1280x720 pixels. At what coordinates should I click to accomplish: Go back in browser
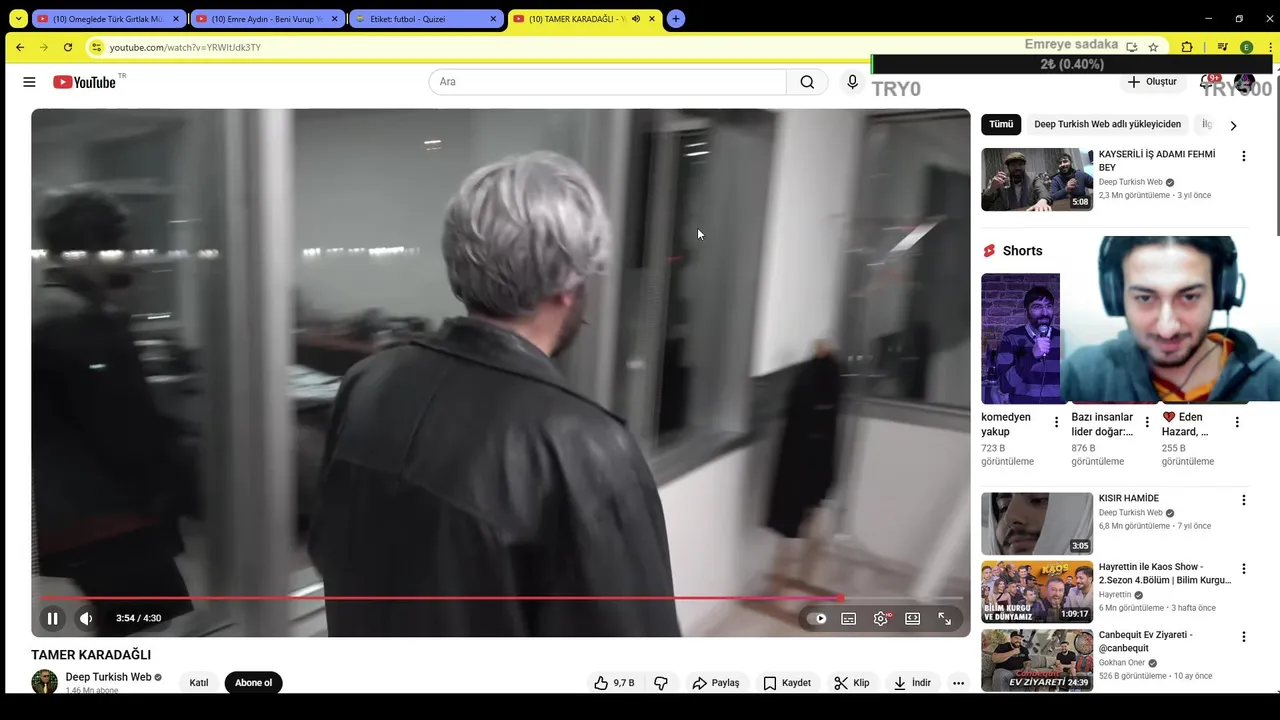pyautogui.click(x=20, y=47)
